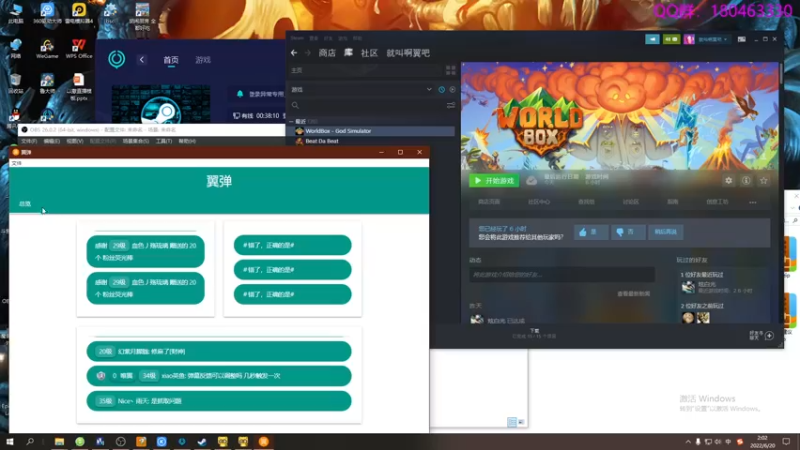This screenshot has height=450, width=800.
Task: Click the green friends-online button in Steam header
Action: 671,39
